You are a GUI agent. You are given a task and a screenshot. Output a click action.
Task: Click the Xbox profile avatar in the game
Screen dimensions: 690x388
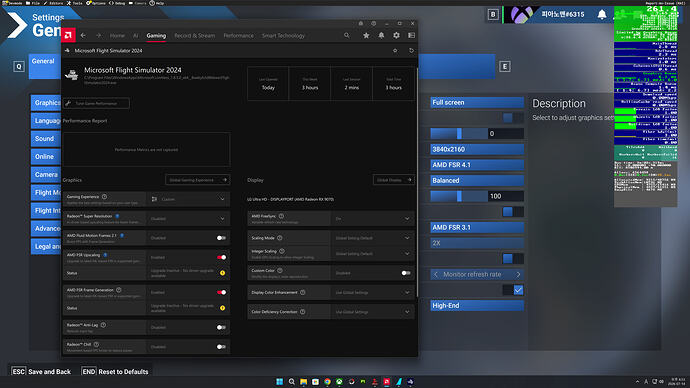(521, 15)
